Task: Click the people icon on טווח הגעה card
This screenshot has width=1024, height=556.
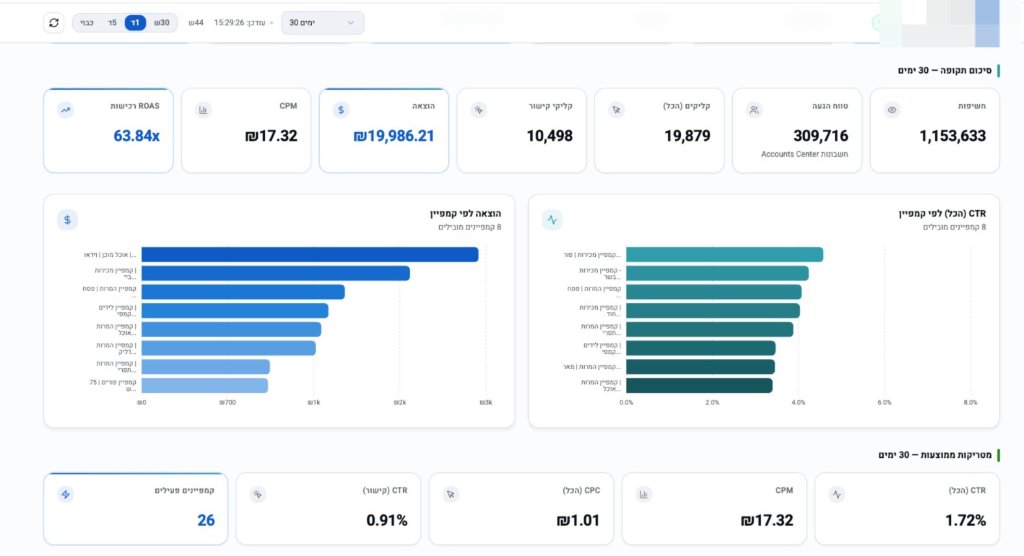Action: click(x=754, y=110)
